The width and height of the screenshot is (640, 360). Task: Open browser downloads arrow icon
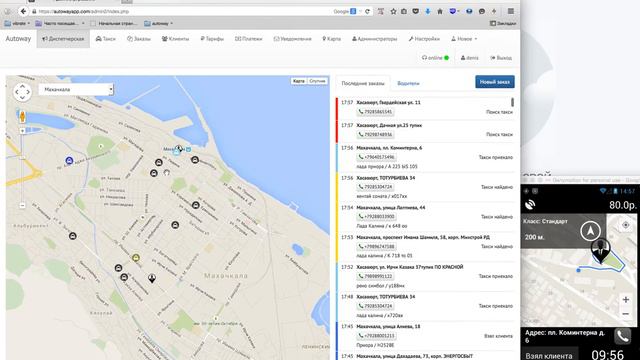(427, 11)
